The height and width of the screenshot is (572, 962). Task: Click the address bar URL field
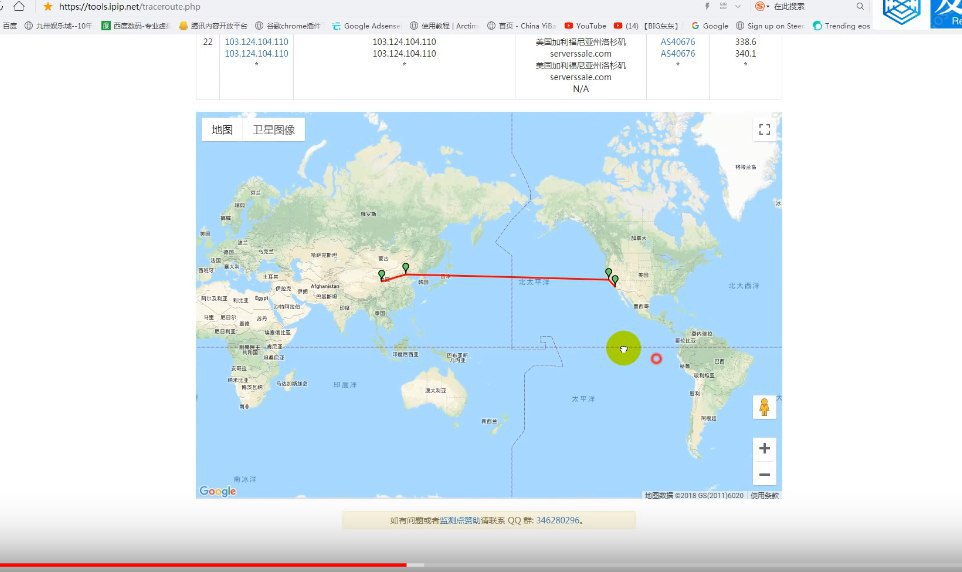pyautogui.click(x=300, y=7)
